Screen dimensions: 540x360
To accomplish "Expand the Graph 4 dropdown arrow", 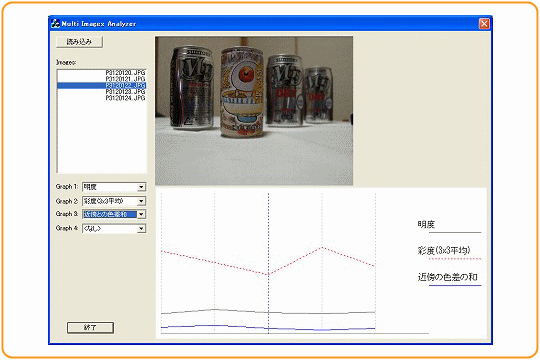I will coord(141,228).
